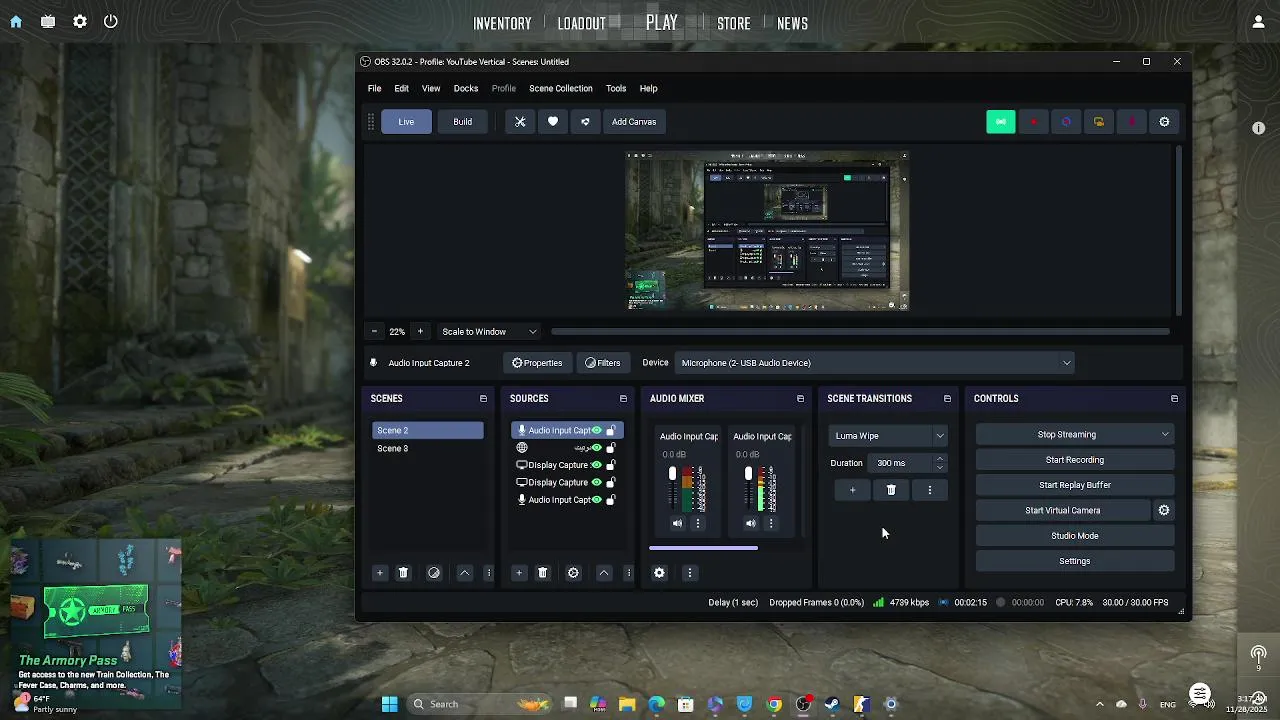Click the share arrow icon beside the heart
1280x720 pixels.
585,122
